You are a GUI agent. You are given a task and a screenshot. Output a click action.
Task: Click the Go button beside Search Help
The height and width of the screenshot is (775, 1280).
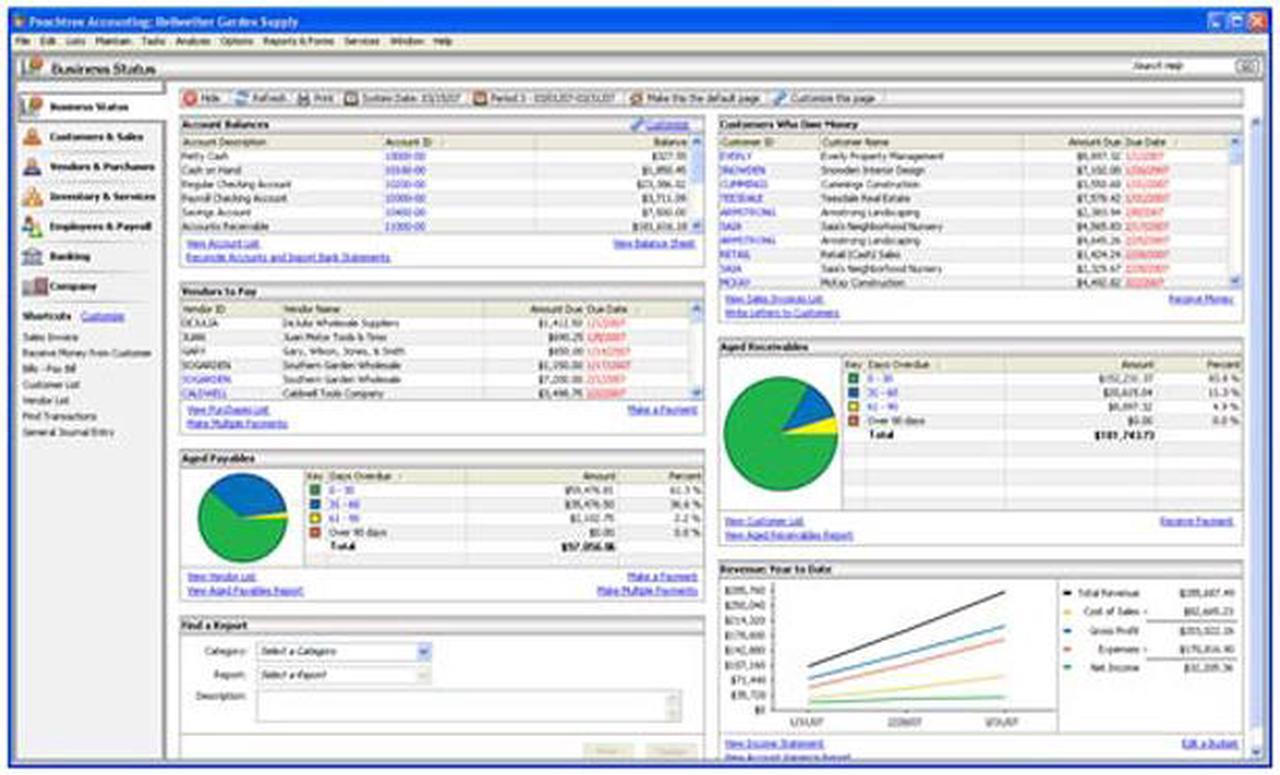click(x=1246, y=66)
